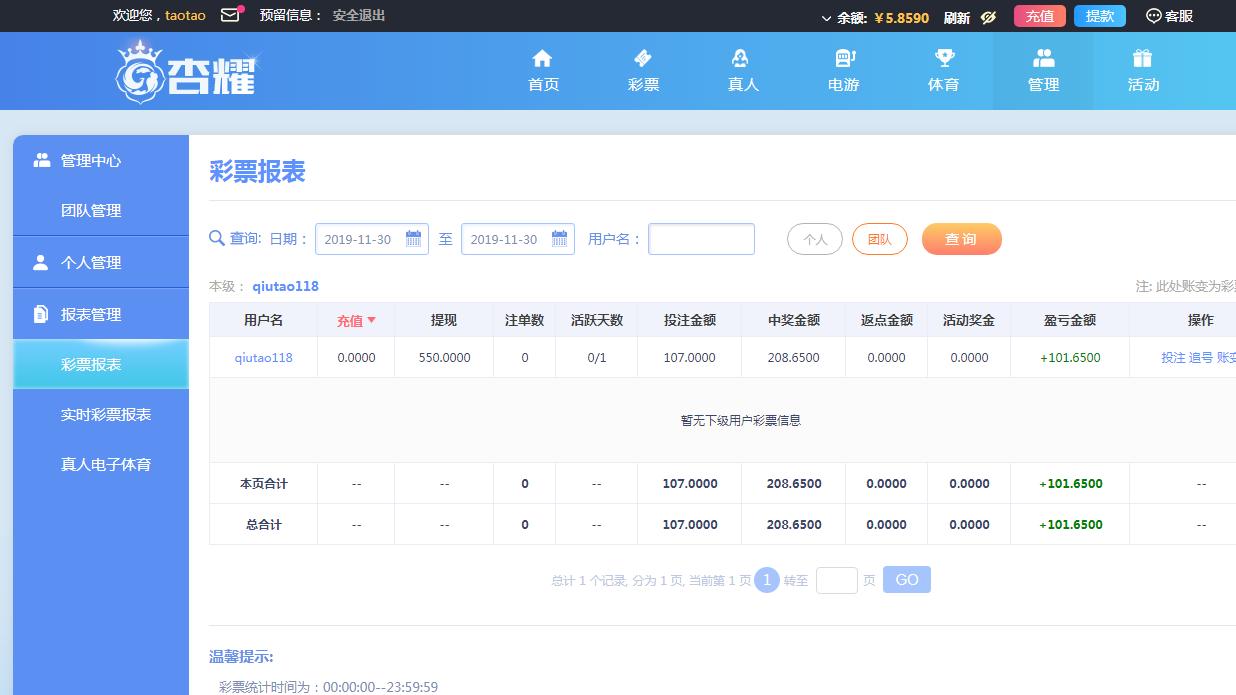This screenshot has width=1236, height=695.
Task: Click the 首页 home icon
Action: click(543, 58)
